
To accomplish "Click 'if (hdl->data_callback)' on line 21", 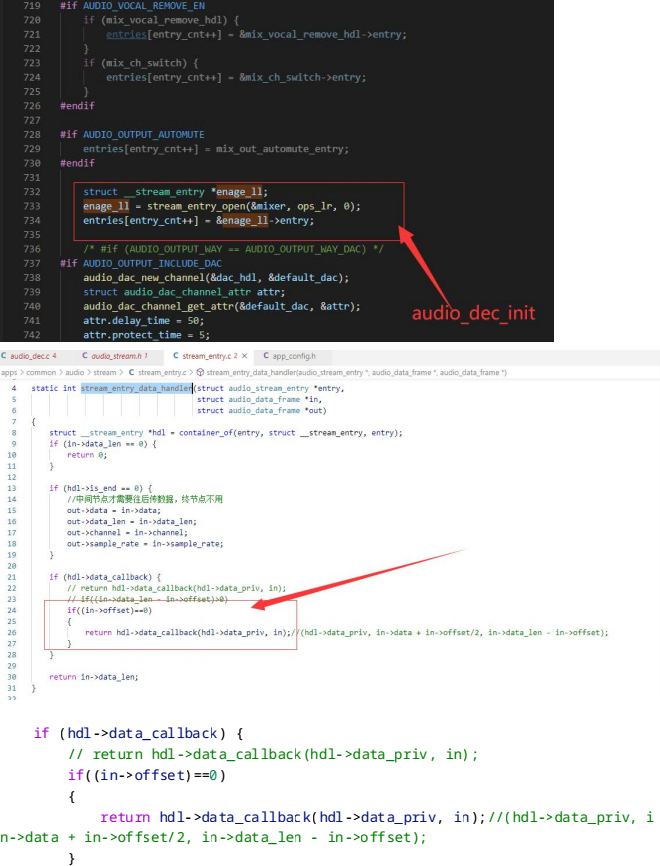I will pyautogui.click(x=101, y=577).
